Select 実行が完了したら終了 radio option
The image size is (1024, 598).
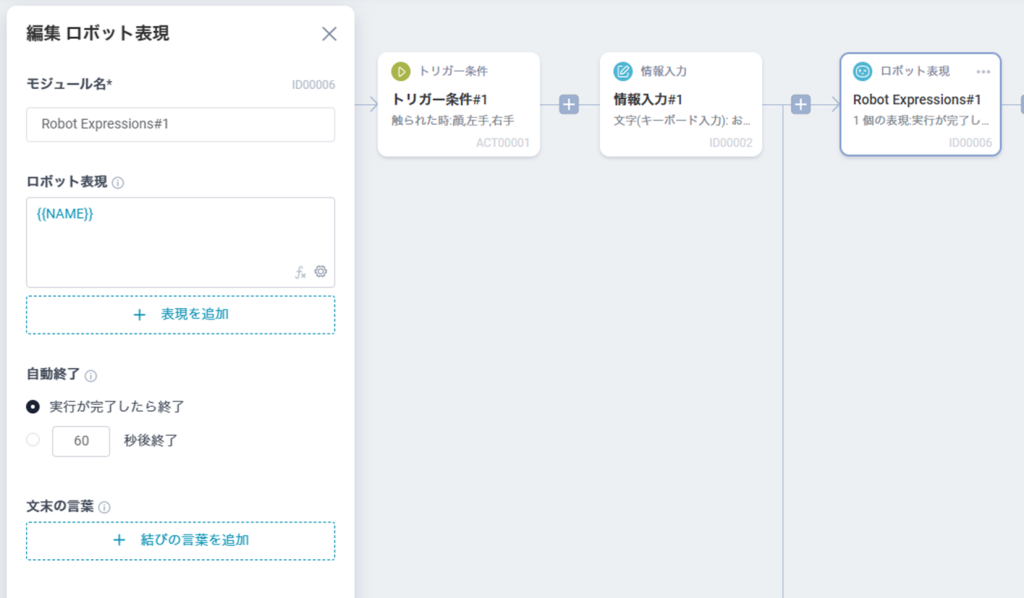[33, 407]
